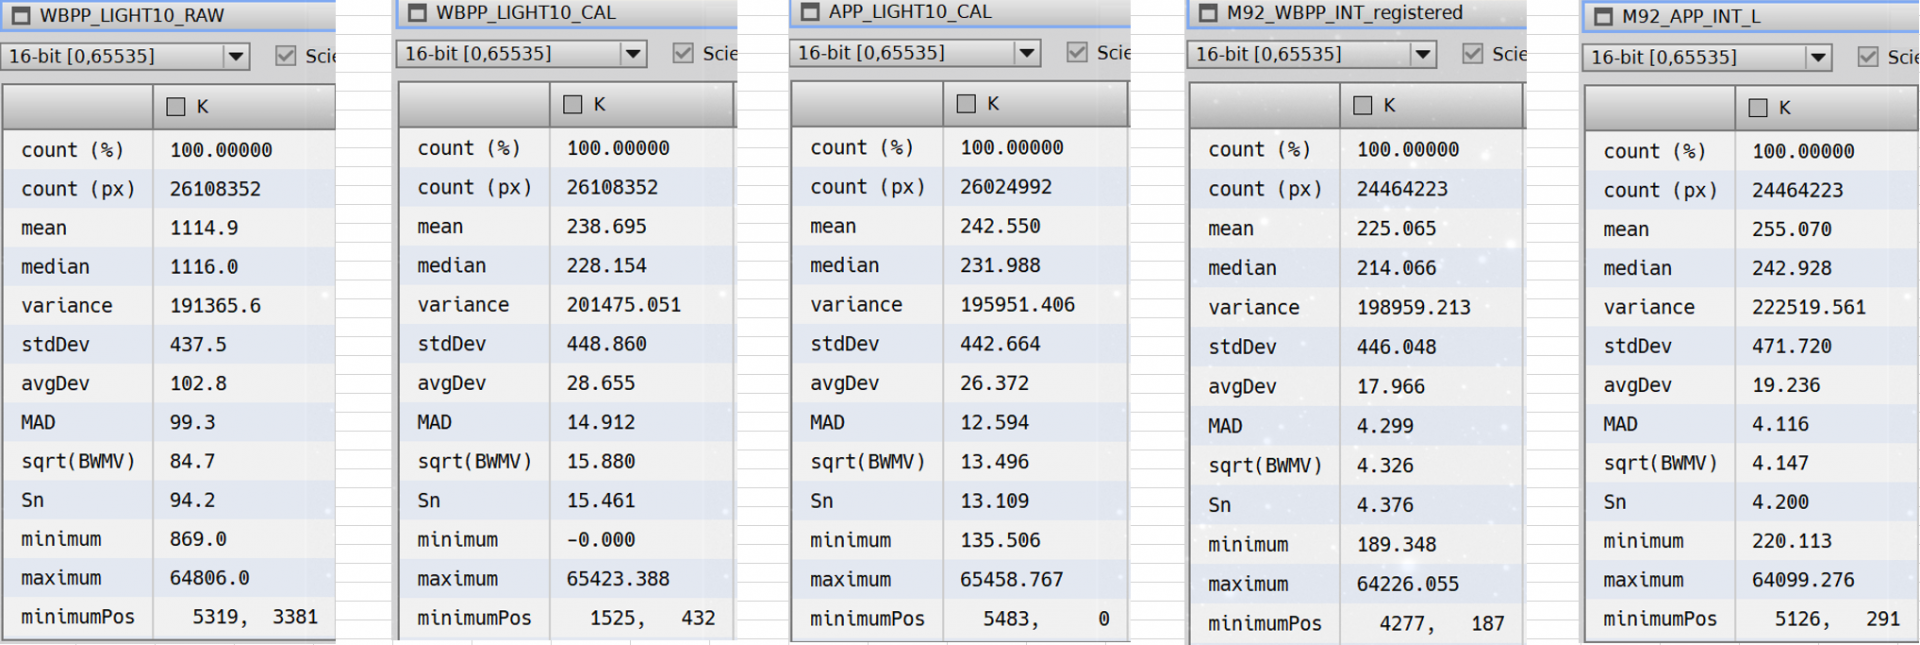1920x645 pixels.
Task: Select variance 222519.561 cell
Action: tap(1808, 308)
